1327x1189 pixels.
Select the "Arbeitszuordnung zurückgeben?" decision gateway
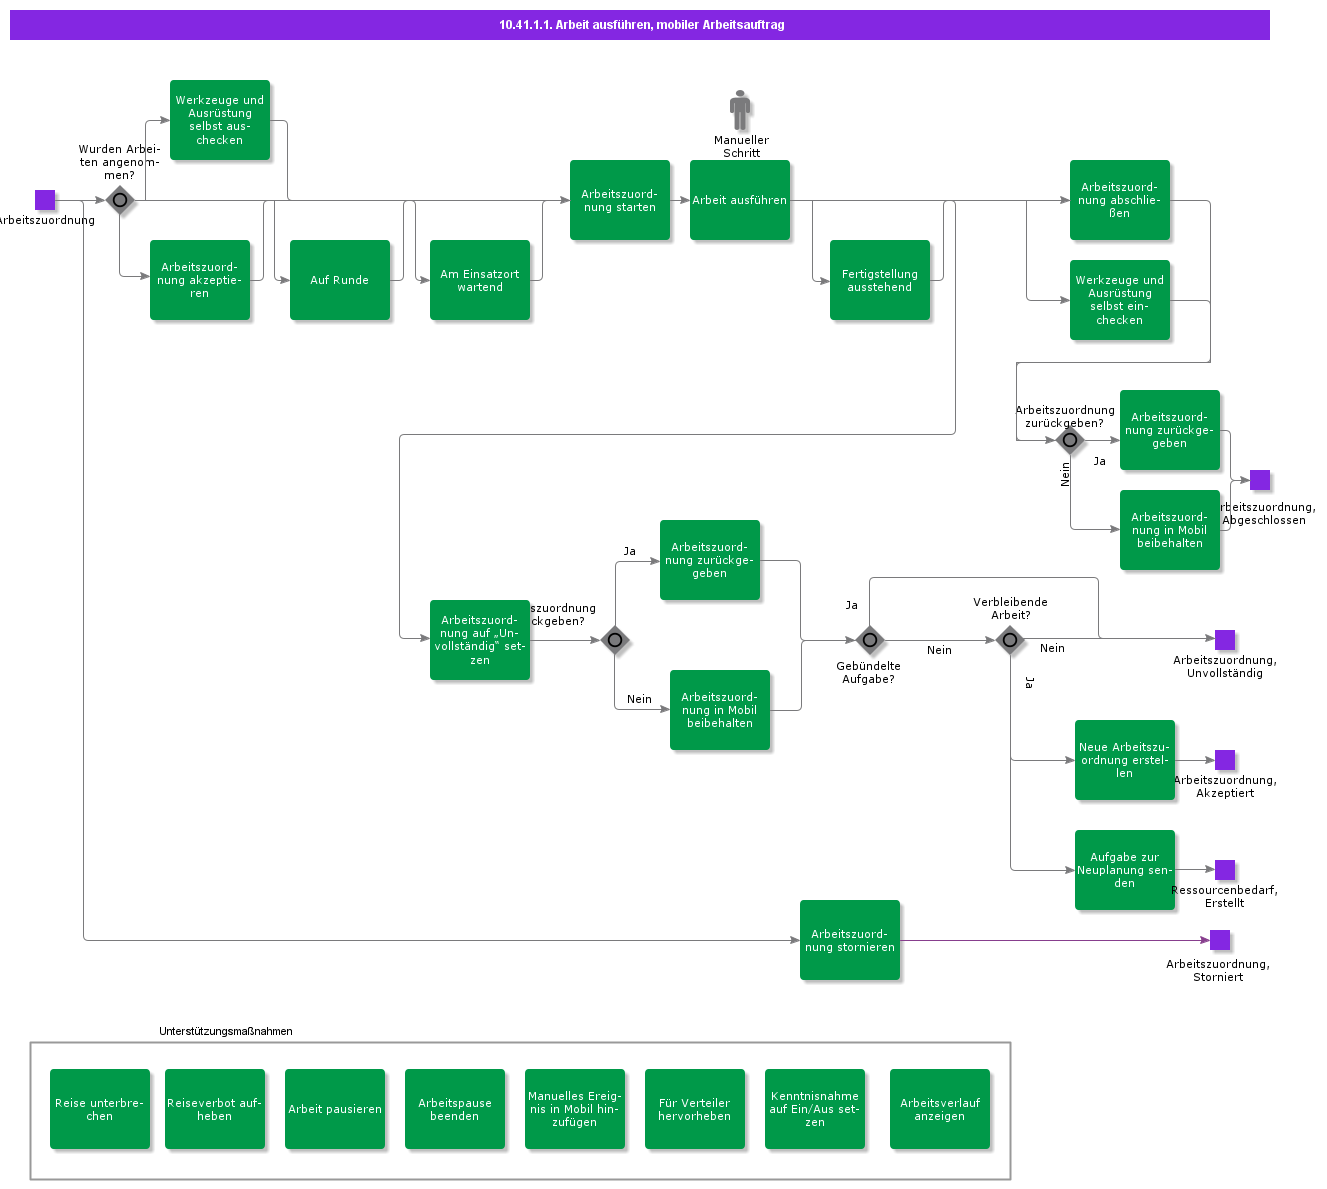pyautogui.click(x=1070, y=441)
